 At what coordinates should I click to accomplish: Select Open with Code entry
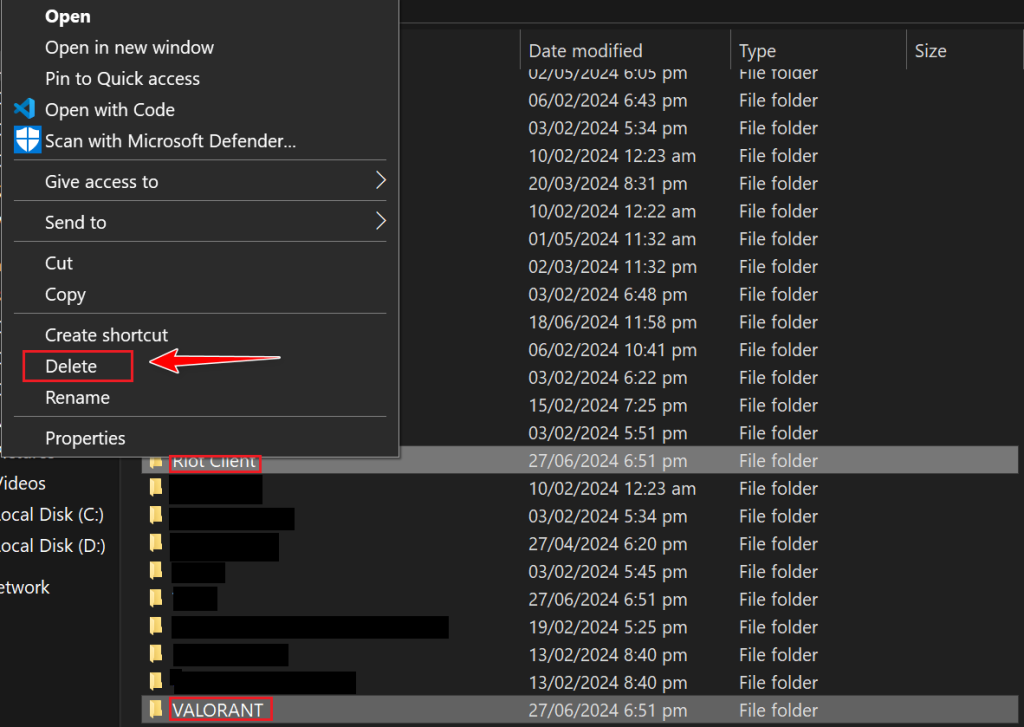tap(110, 110)
